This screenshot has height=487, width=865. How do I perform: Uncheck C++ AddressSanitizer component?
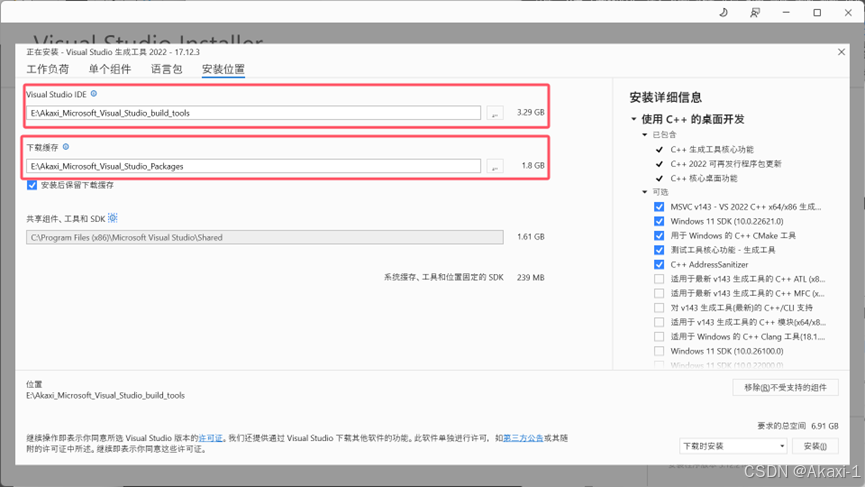pos(659,264)
